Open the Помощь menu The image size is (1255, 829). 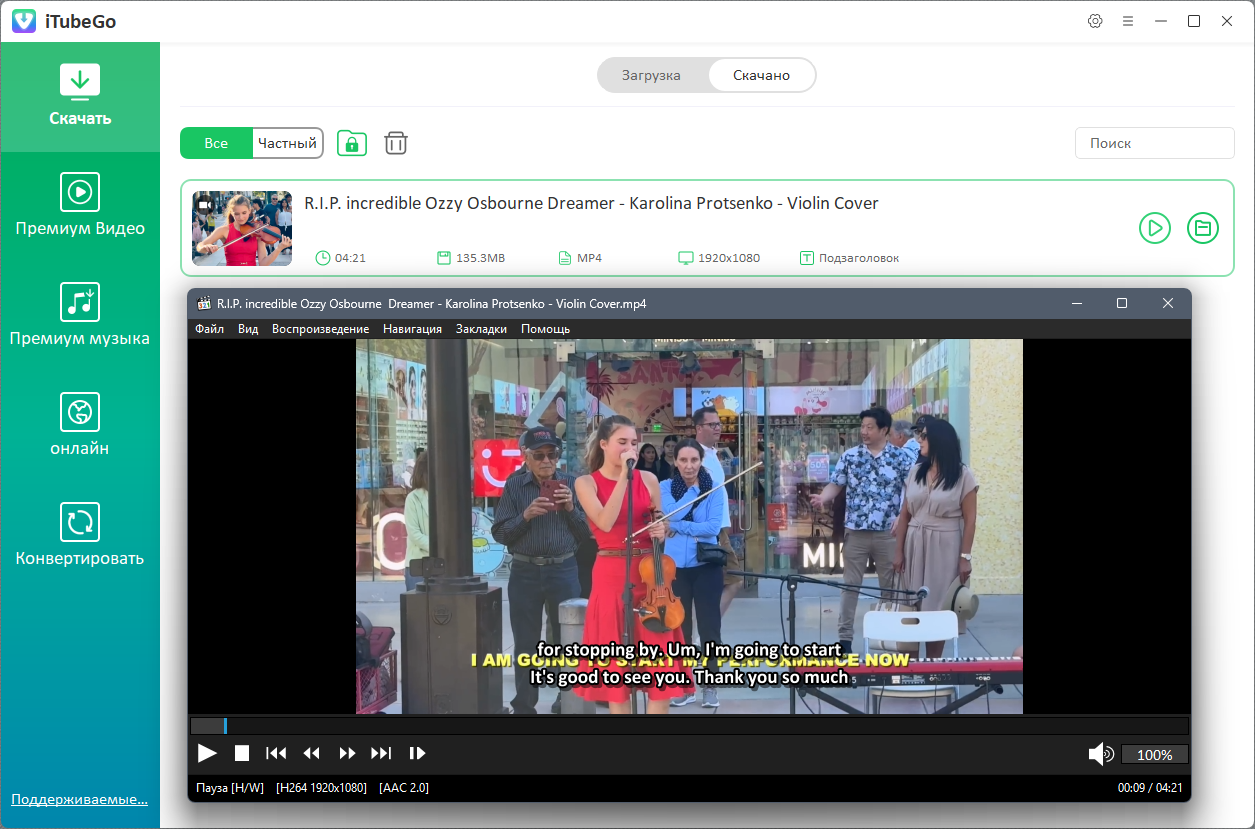pyautogui.click(x=545, y=329)
